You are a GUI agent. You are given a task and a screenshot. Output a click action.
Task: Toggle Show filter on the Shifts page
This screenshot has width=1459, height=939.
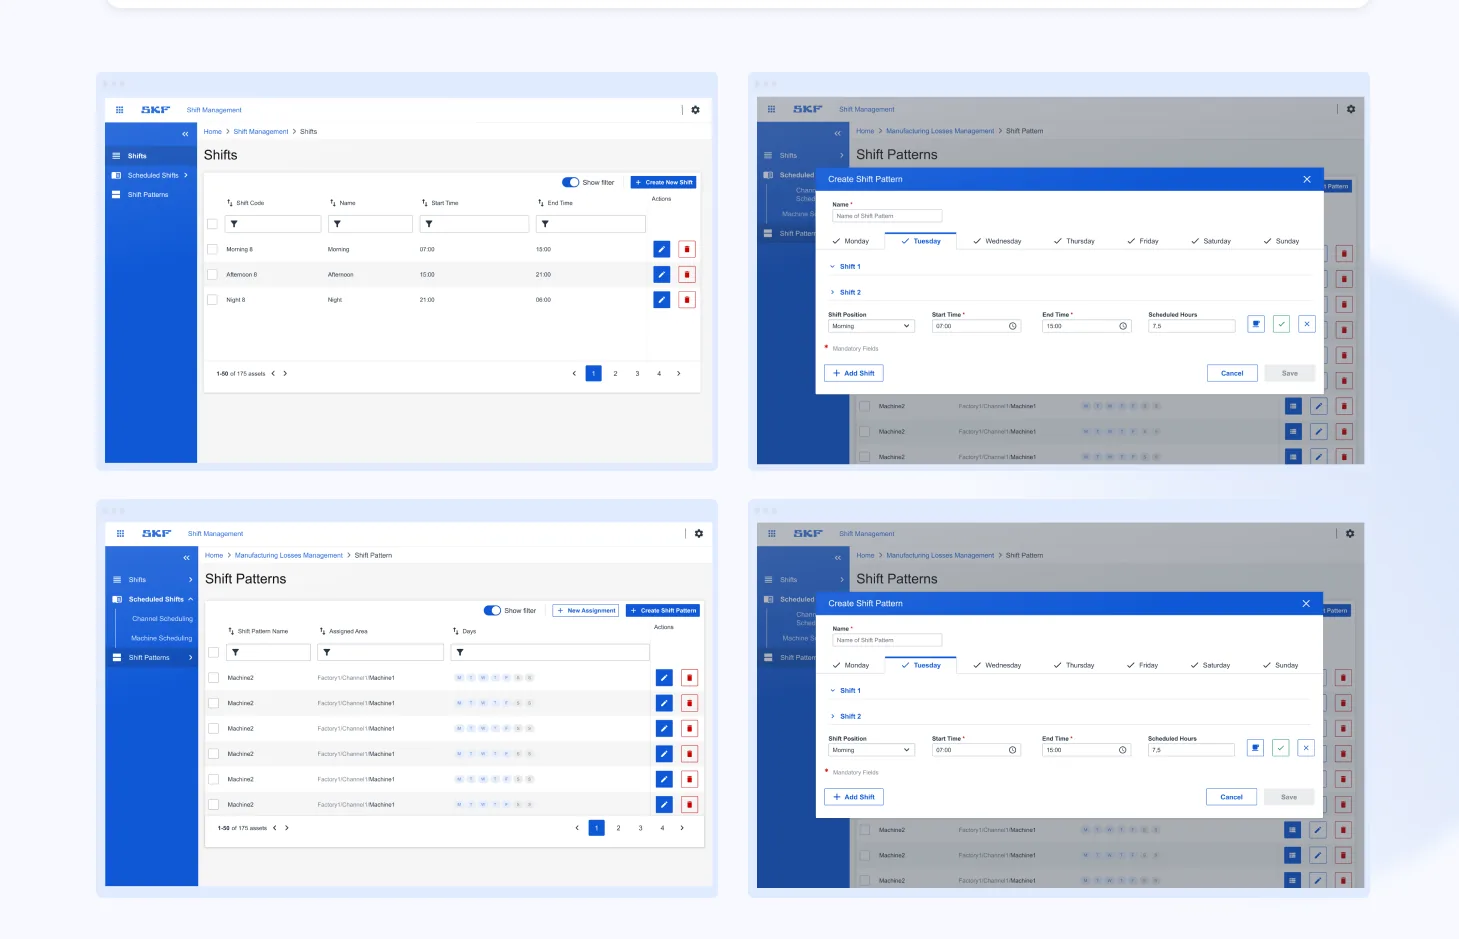click(571, 182)
